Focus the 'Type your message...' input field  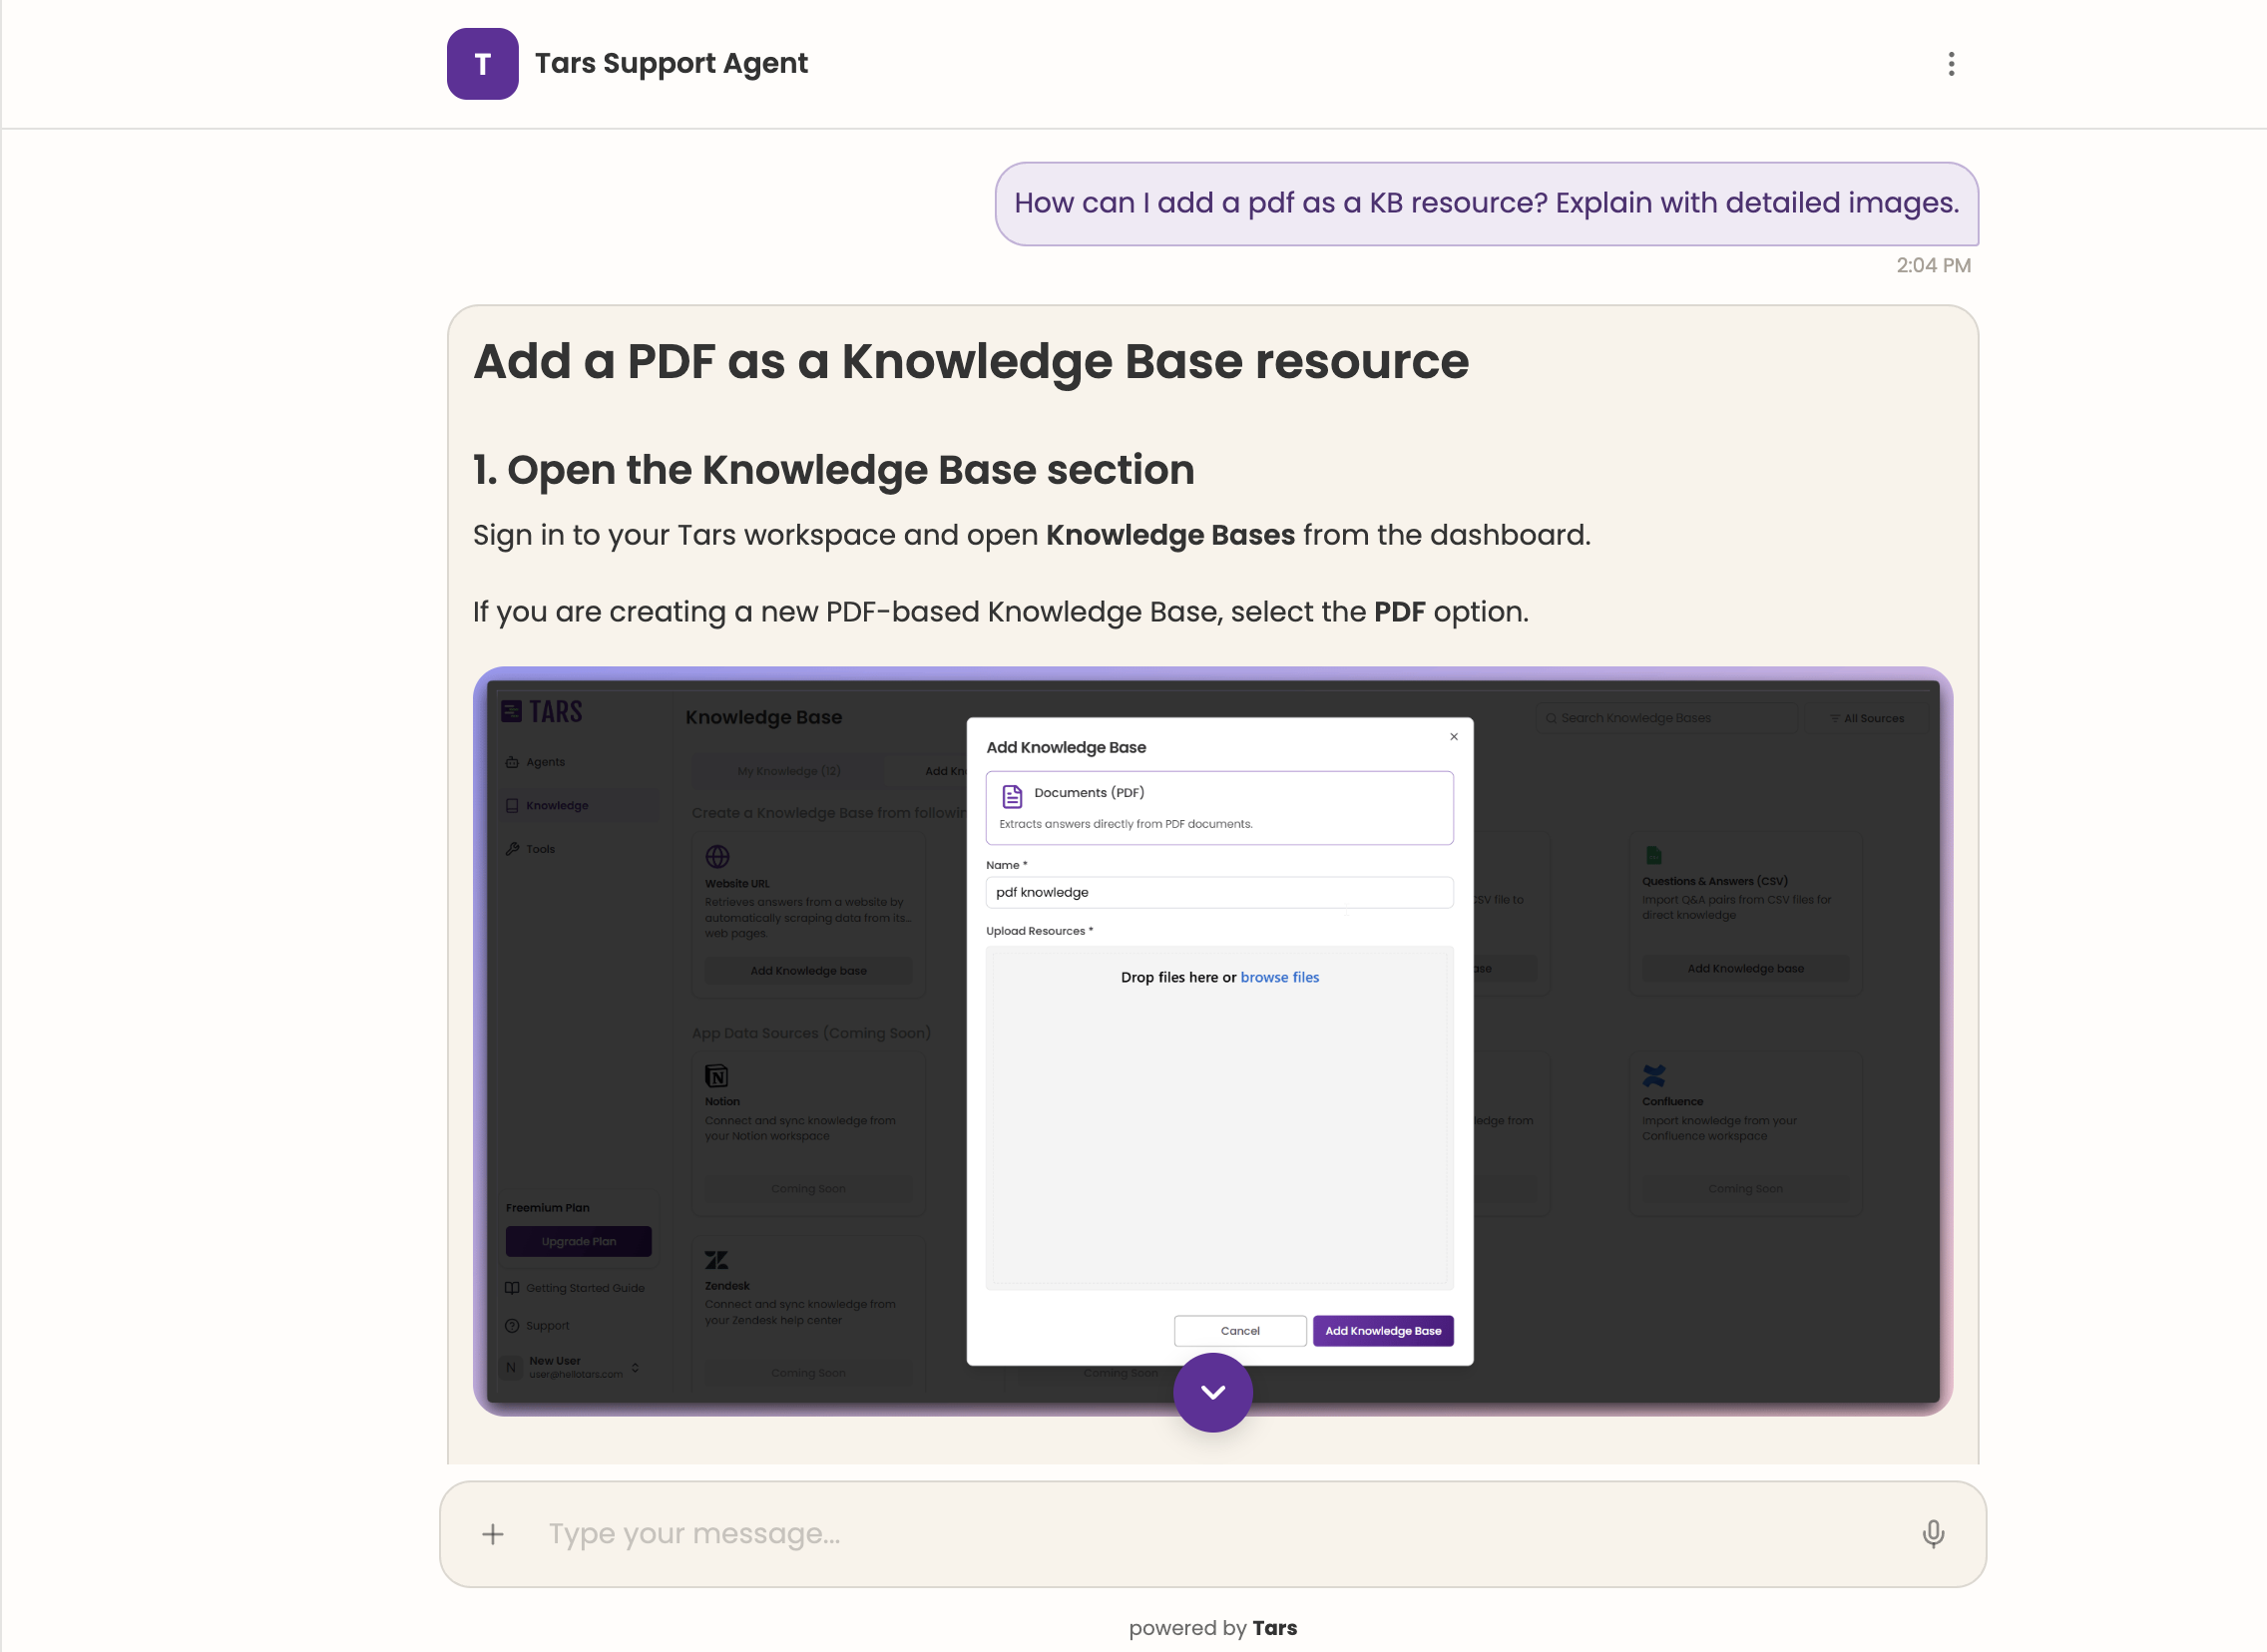point(1212,1534)
